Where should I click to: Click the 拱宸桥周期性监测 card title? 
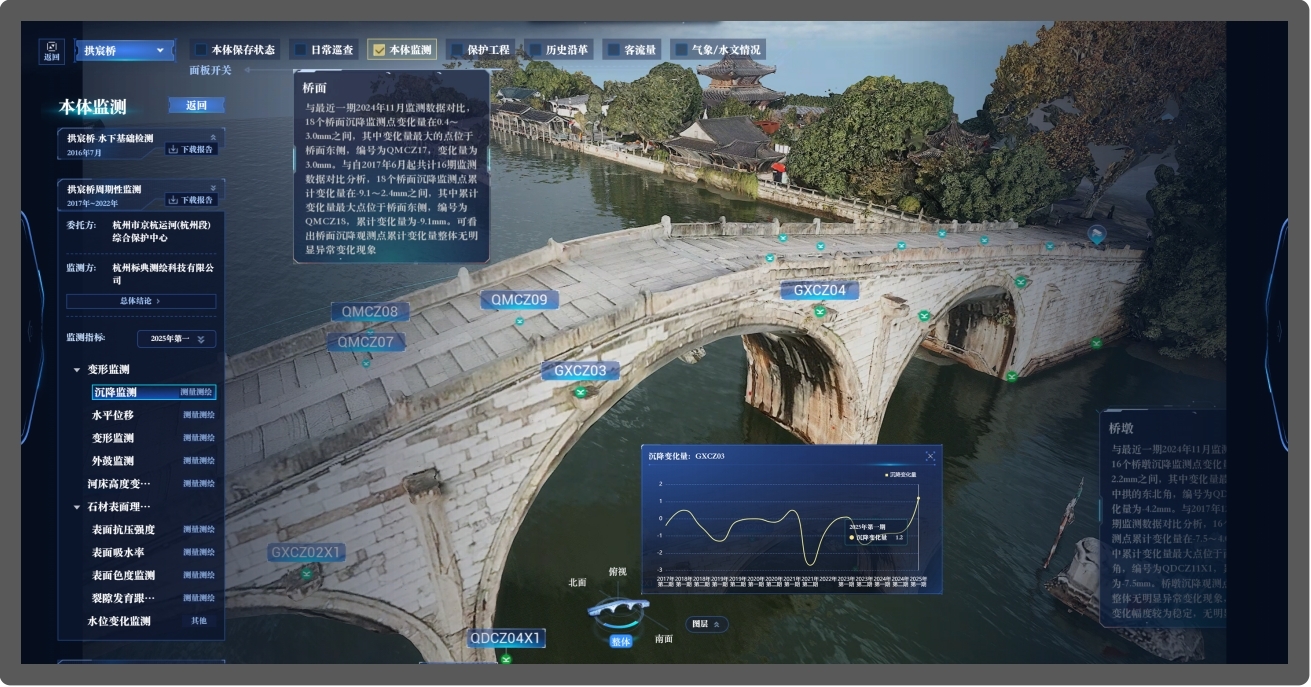point(104,189)
